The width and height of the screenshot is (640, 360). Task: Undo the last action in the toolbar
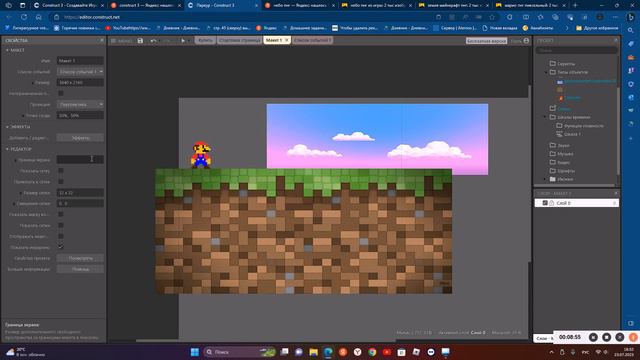(x=153, y=41)
